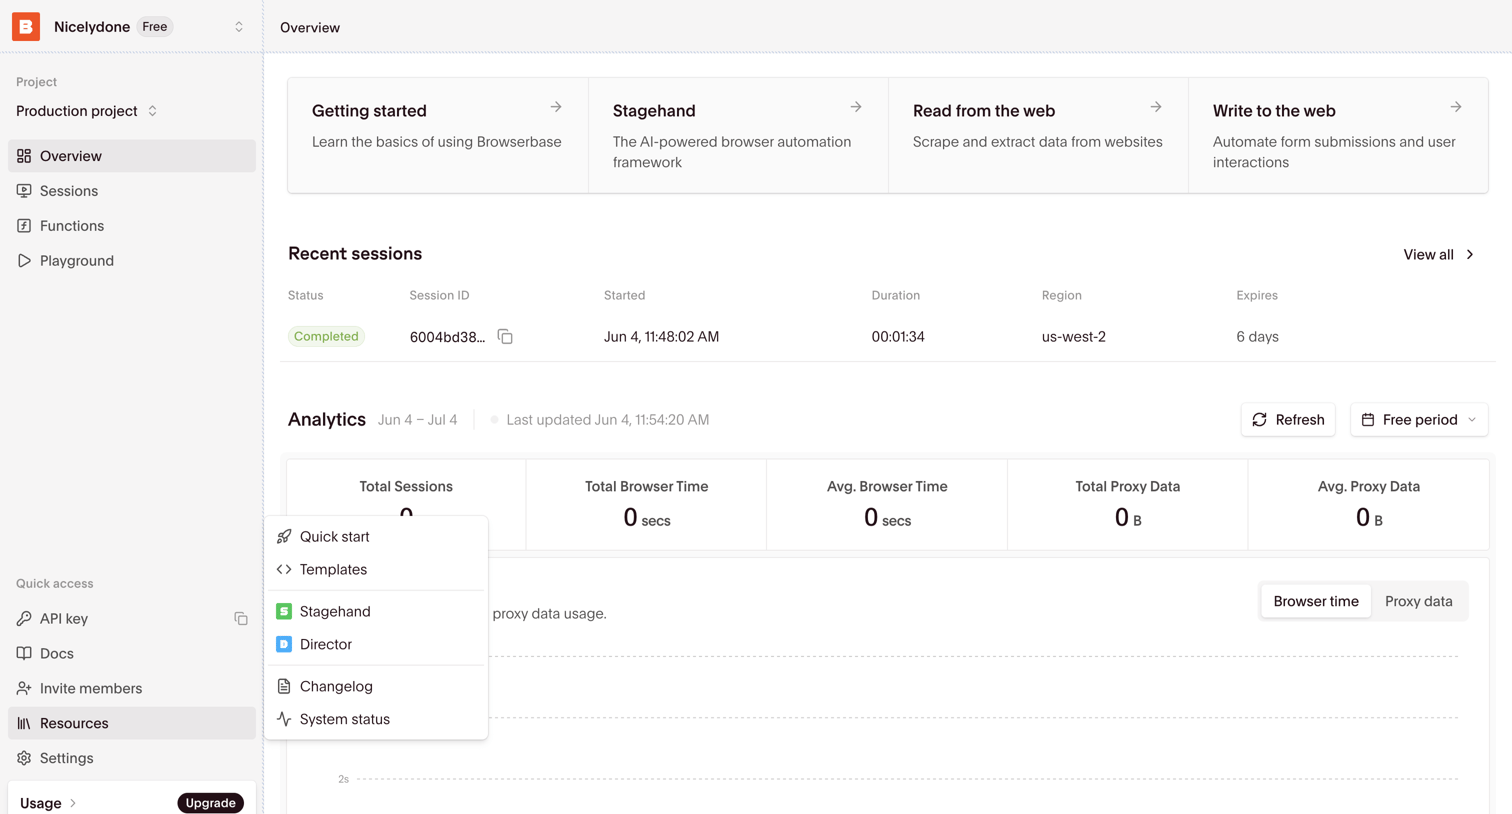Click the rocket icon beside Quick start
Image resolution: width=1512 pixels, height=814 pixels.
click(284, 537)
